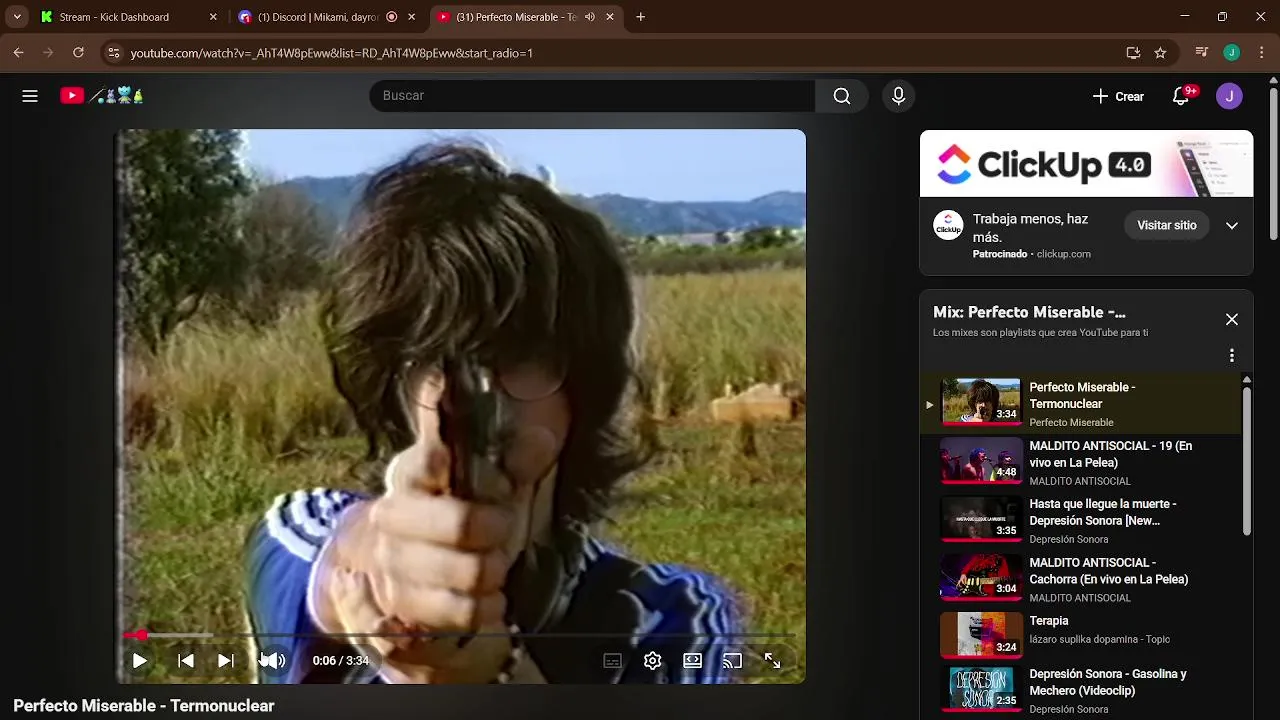Install app icon in address bar
1280x720 pixels.
pyautogui.click(x=1133, y=53)
